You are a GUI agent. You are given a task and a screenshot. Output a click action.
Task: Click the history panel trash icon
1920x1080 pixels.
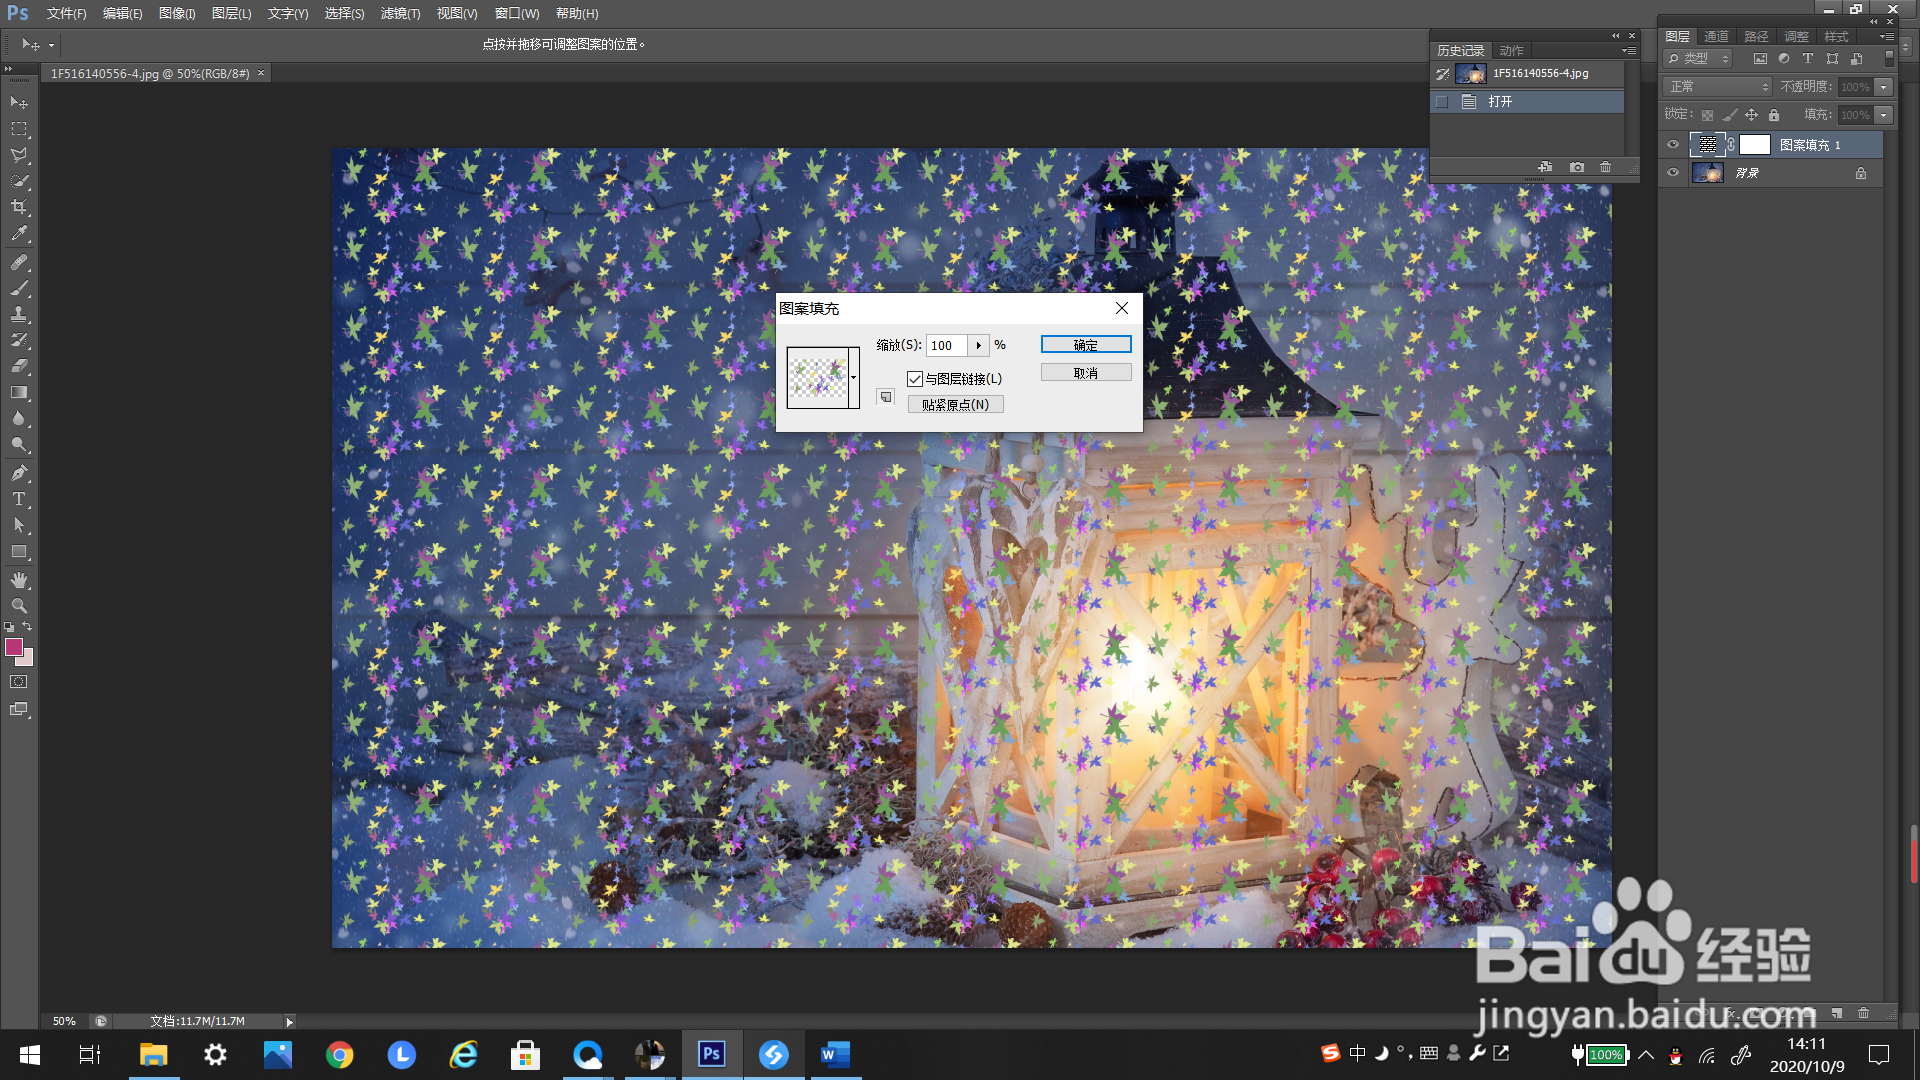1605,167
